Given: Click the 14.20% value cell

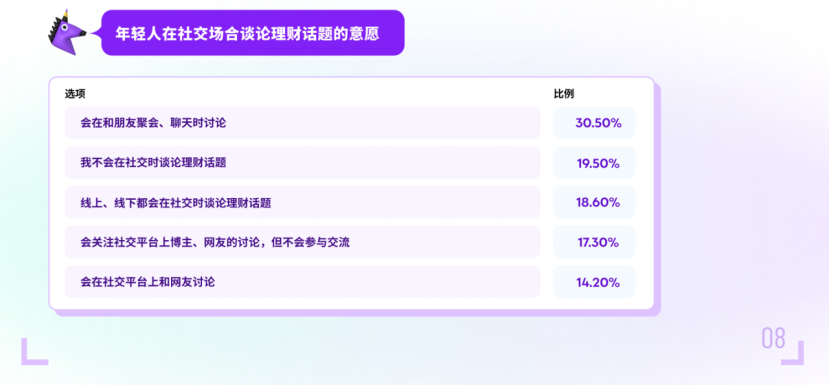Looking at the screenshot, I should 594,282.
